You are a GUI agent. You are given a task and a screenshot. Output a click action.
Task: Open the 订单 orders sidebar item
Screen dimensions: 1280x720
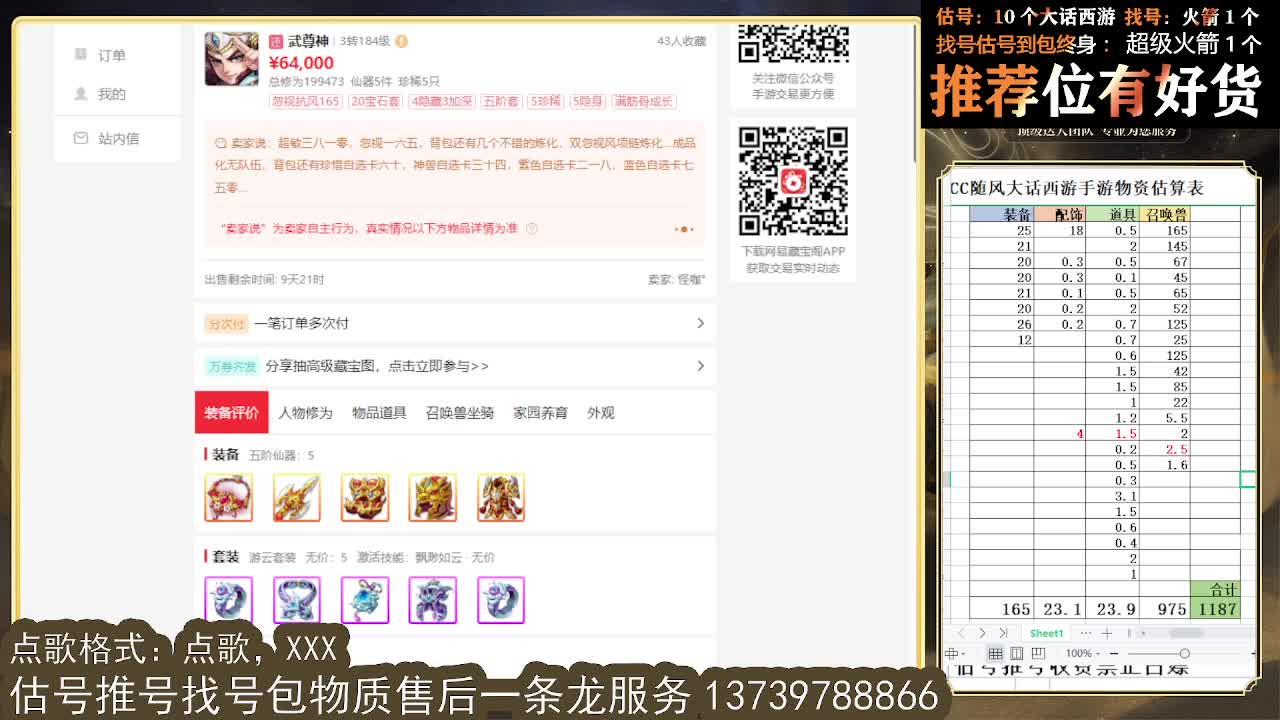[101, 55]
